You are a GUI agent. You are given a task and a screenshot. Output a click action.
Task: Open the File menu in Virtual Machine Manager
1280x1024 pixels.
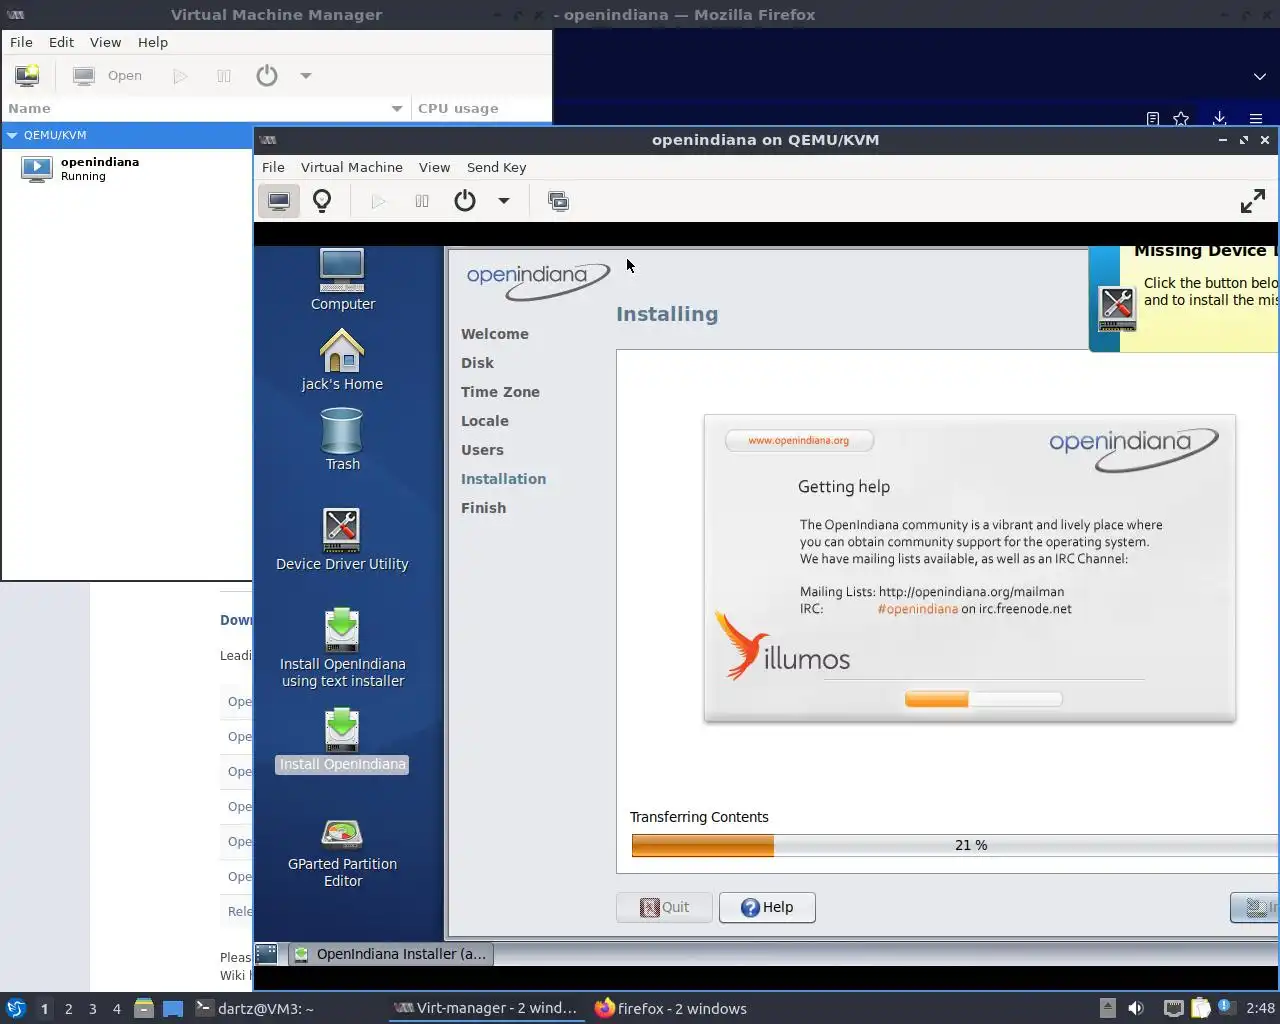[21, 42]
